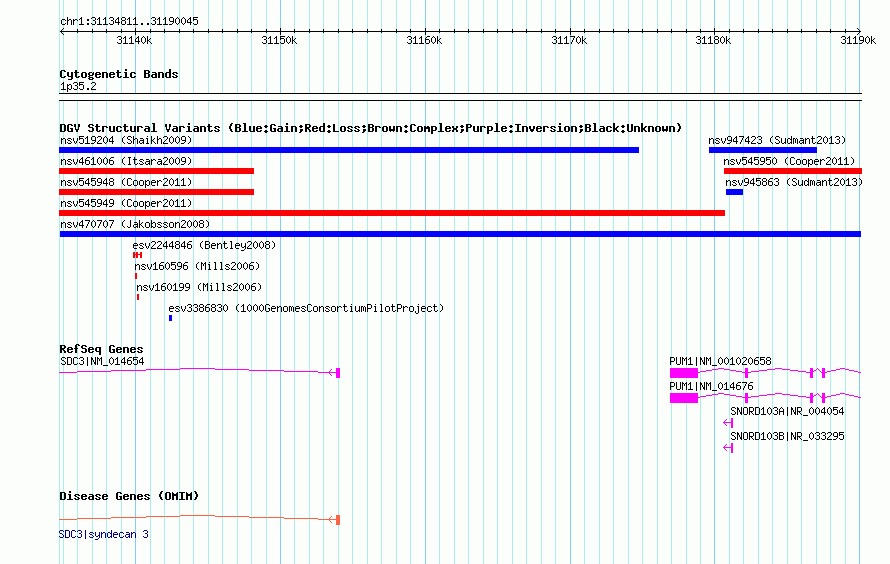Viewport: 890px width, 564px height.
Task: Select the nsv545950 (Cooper2011) red bar
Action: [793, 171]
